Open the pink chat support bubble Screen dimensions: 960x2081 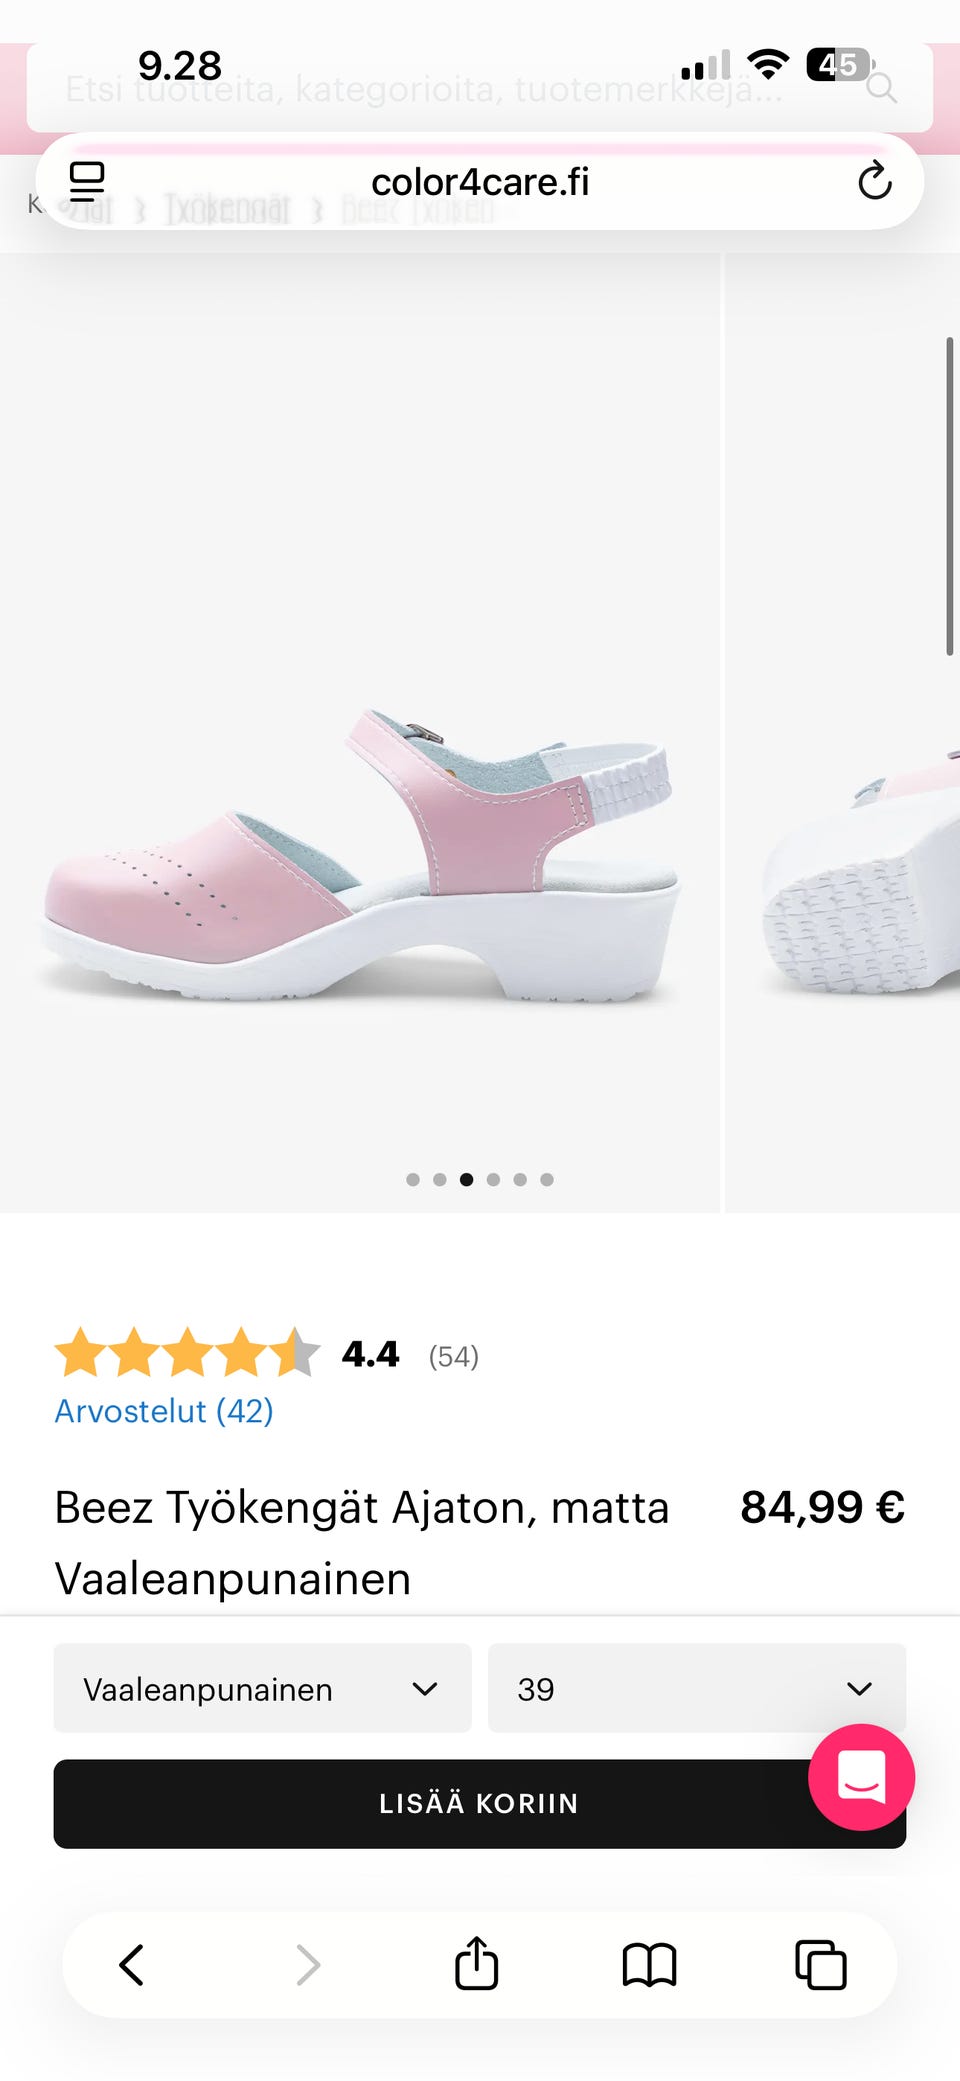pos(860,1777)
